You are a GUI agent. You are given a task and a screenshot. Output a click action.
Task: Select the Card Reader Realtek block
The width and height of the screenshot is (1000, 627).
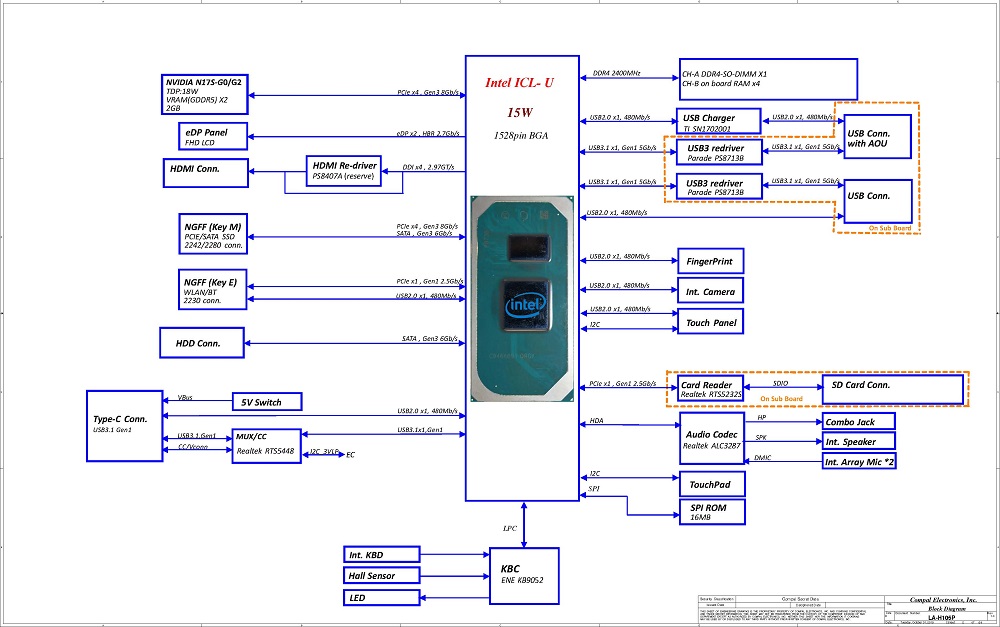[710, 388]
